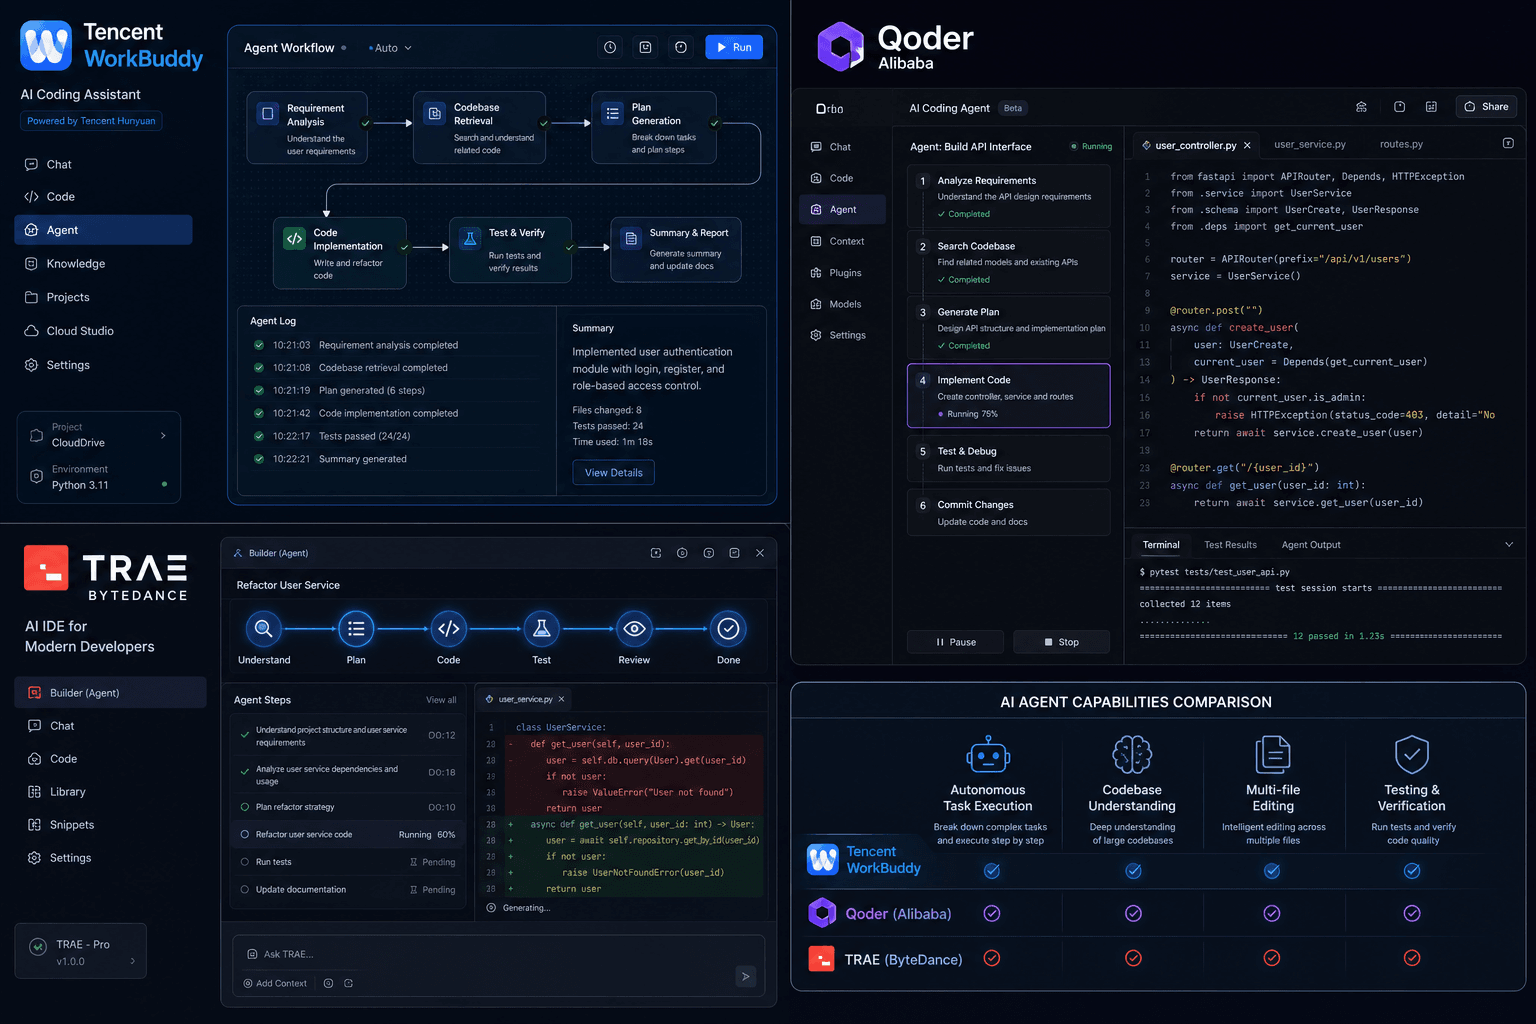1536x1024 pixels.
Task: Select the Test step flask icon in TRAE
Action: [x=541, y=628]
